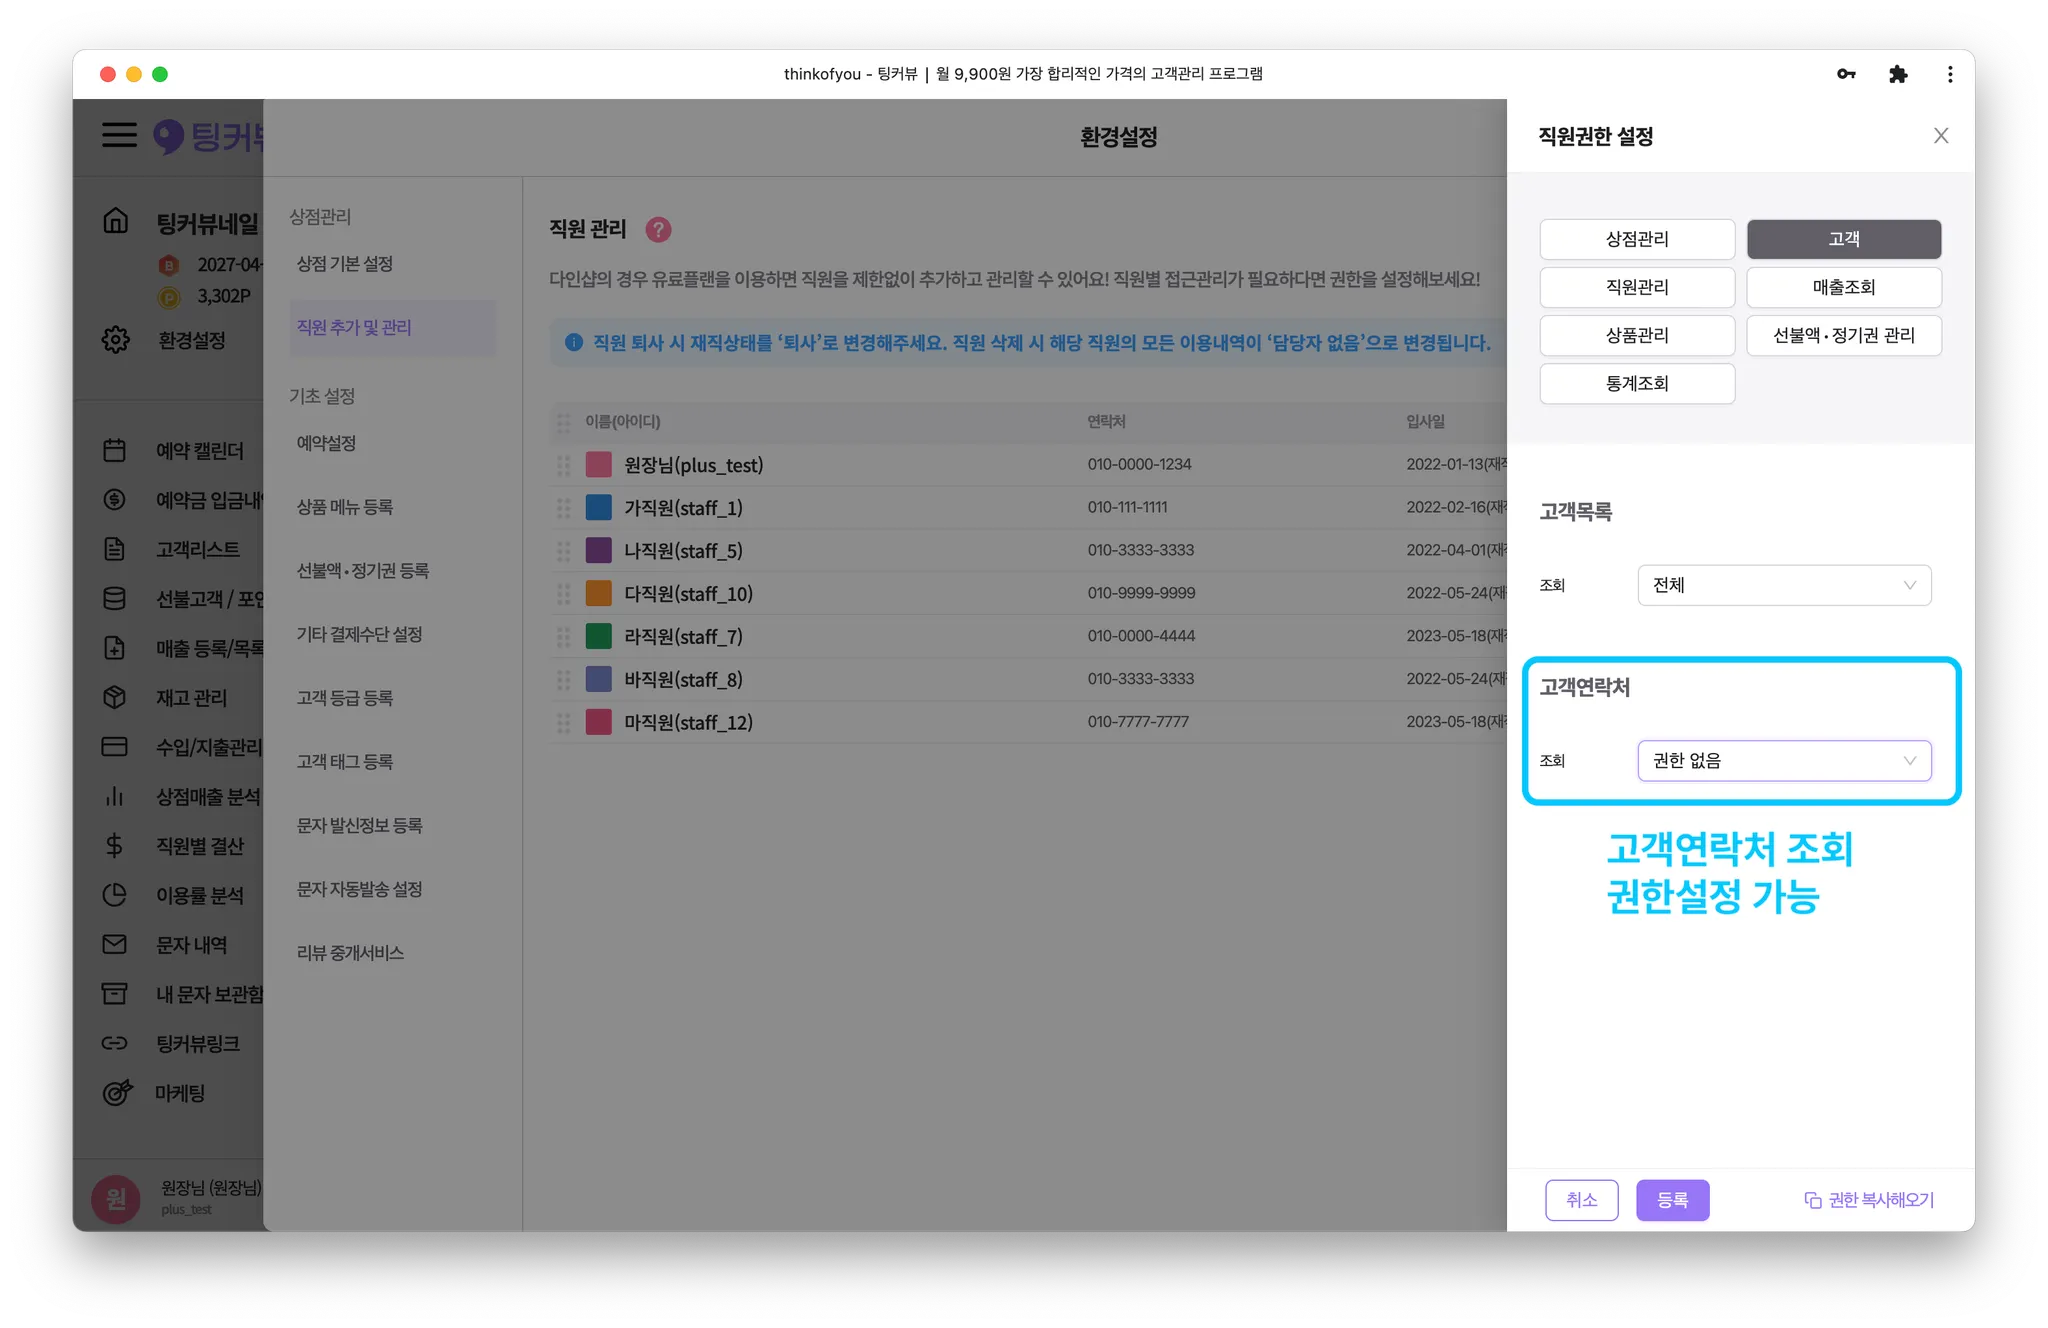Screen dimensions: 2048x1328
Task: Click the 환경설정 gear icon
Action: (116, 340)
